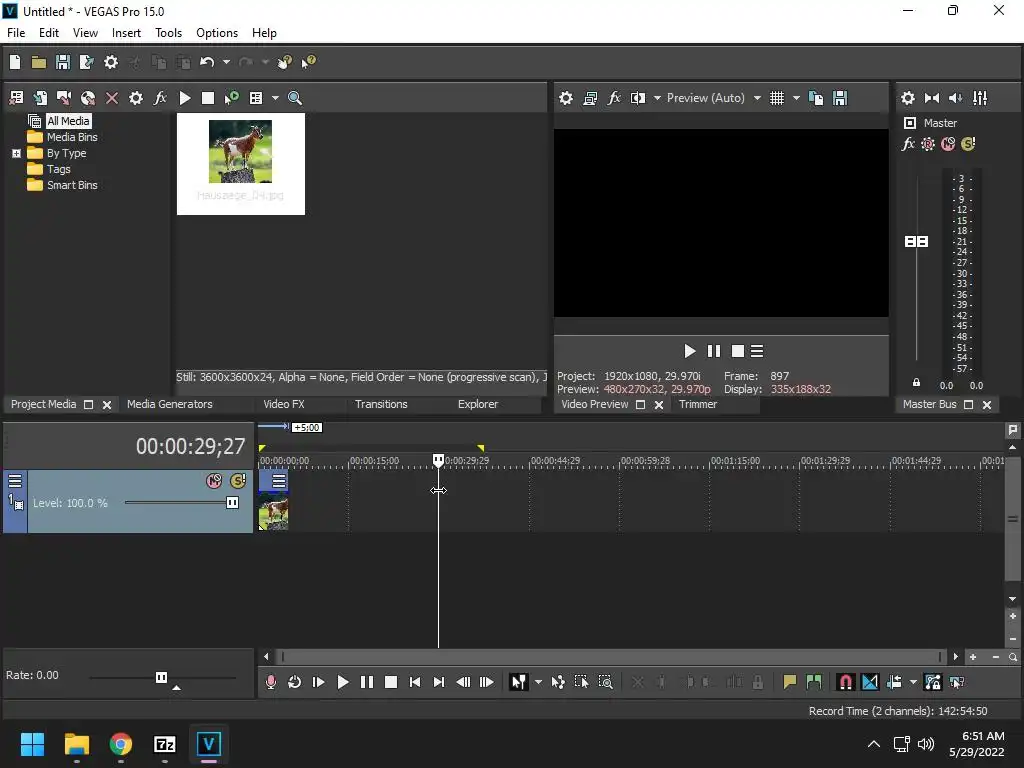
Task: Click Rate scrub slider handle
Action: [x=161, y=677]
